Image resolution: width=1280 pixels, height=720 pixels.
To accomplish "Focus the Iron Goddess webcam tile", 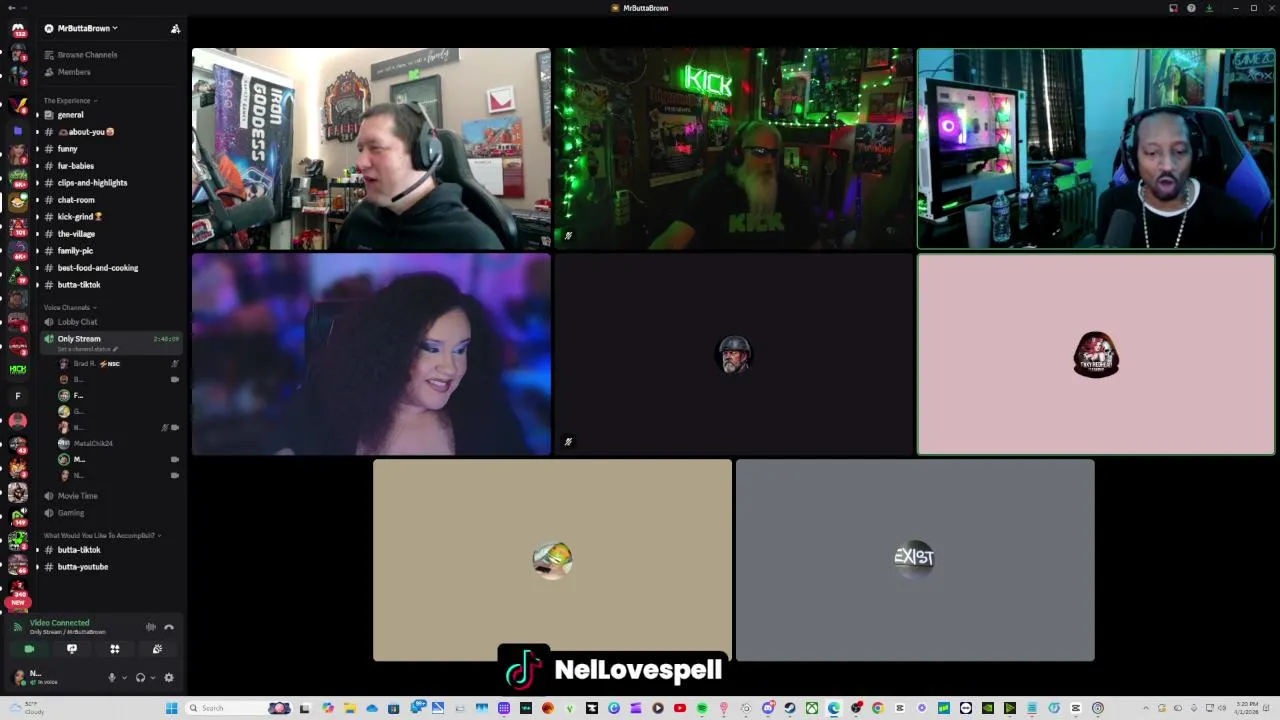I will (371, 148).
